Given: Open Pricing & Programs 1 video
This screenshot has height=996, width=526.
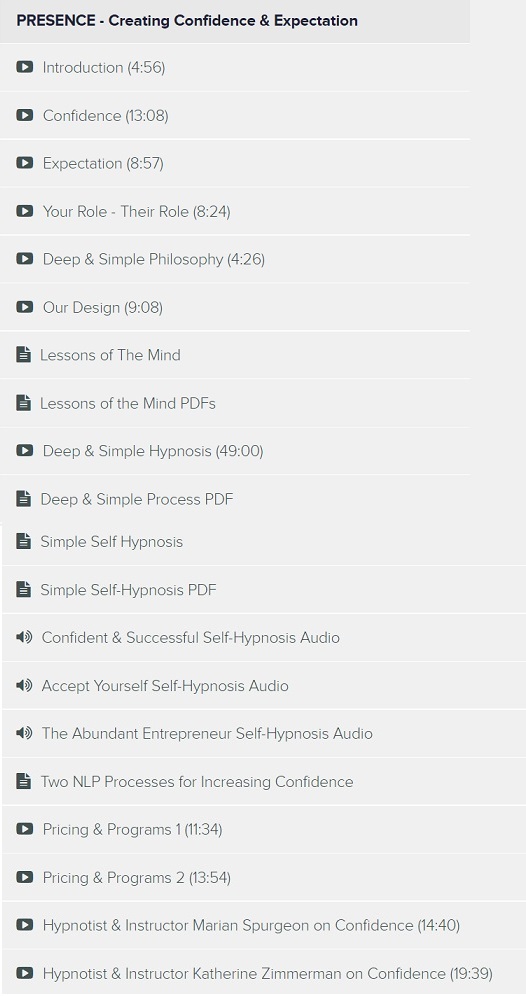Looking at the screenshot, I should [264, 829].
